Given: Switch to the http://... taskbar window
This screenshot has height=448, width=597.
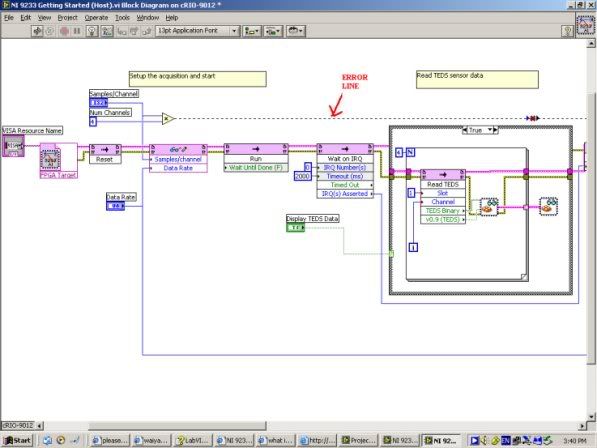Looking at the screenshot, I should 317,440.
